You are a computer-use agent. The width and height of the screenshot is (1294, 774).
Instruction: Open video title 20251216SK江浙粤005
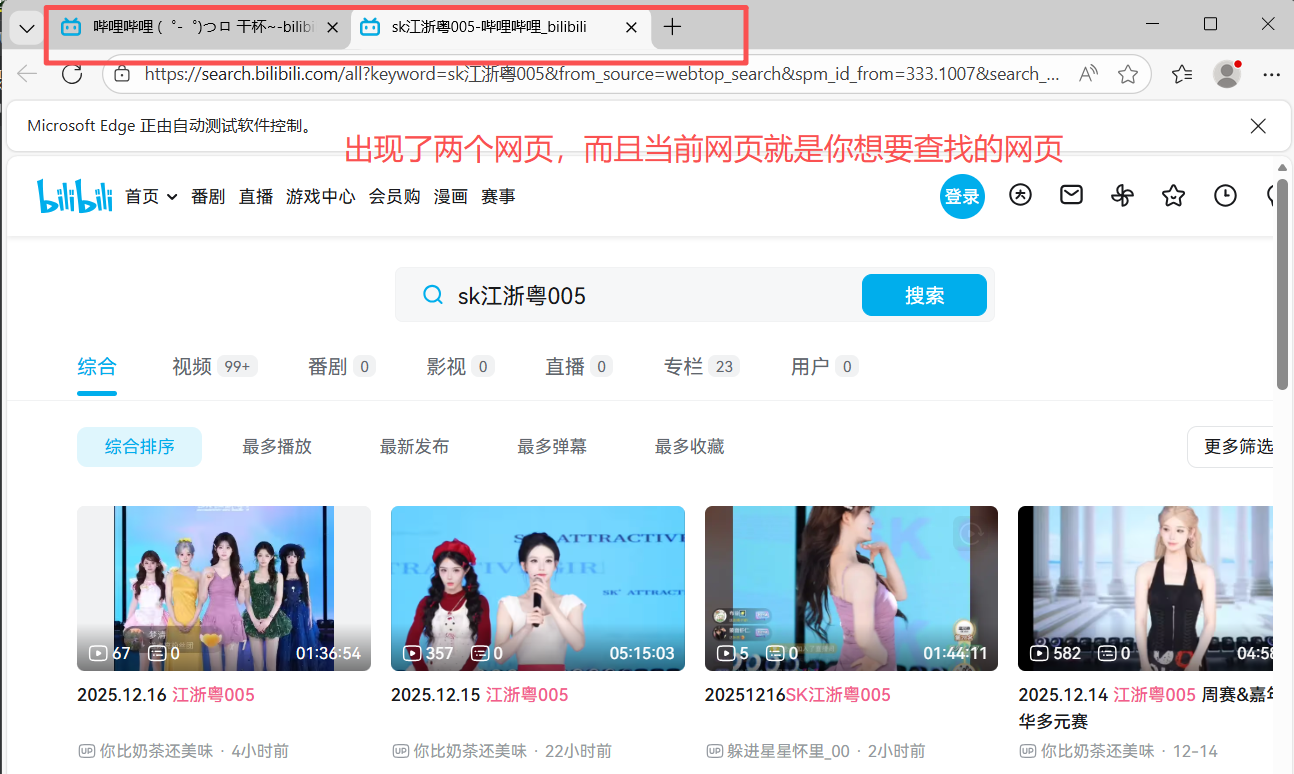(x=798, y=695)
